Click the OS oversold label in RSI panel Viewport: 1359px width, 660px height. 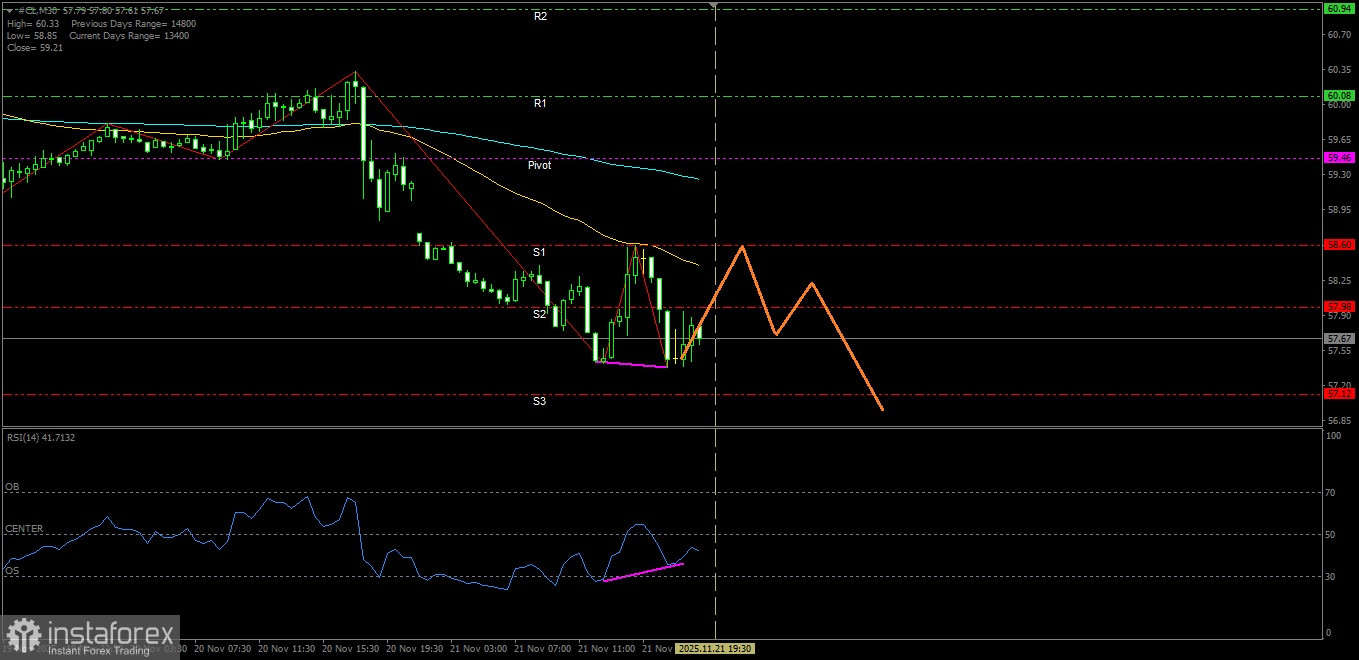(x=12, y=570)
